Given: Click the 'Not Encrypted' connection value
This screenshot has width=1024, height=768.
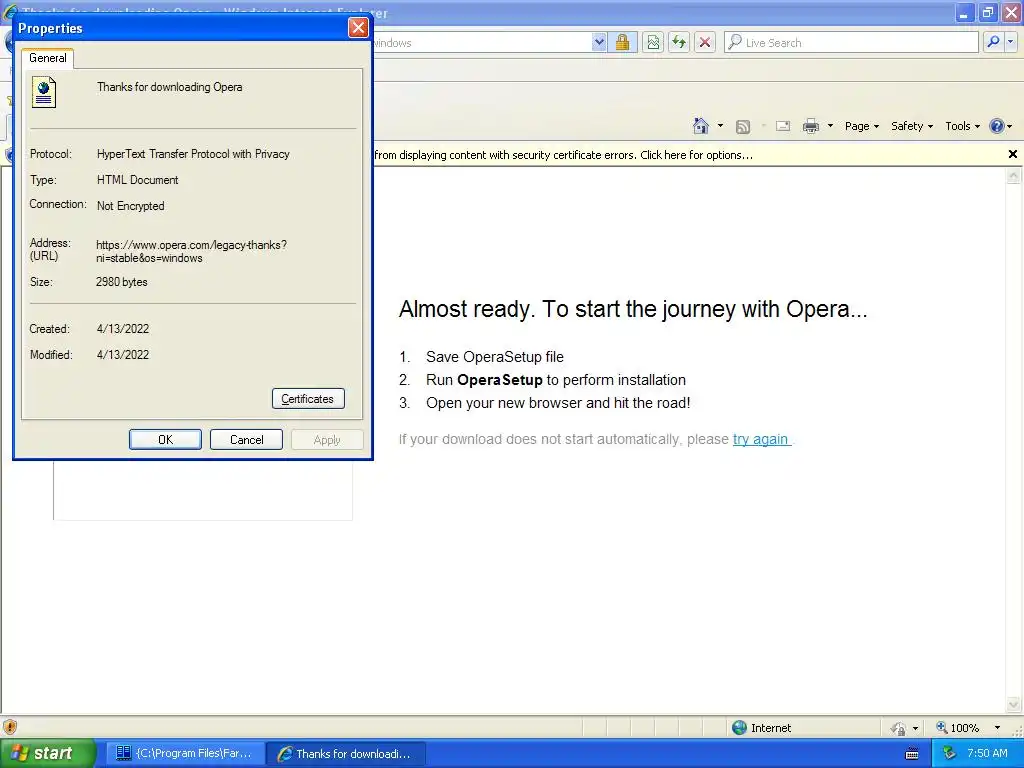Looking at the screenshot, I should point(131,206).
